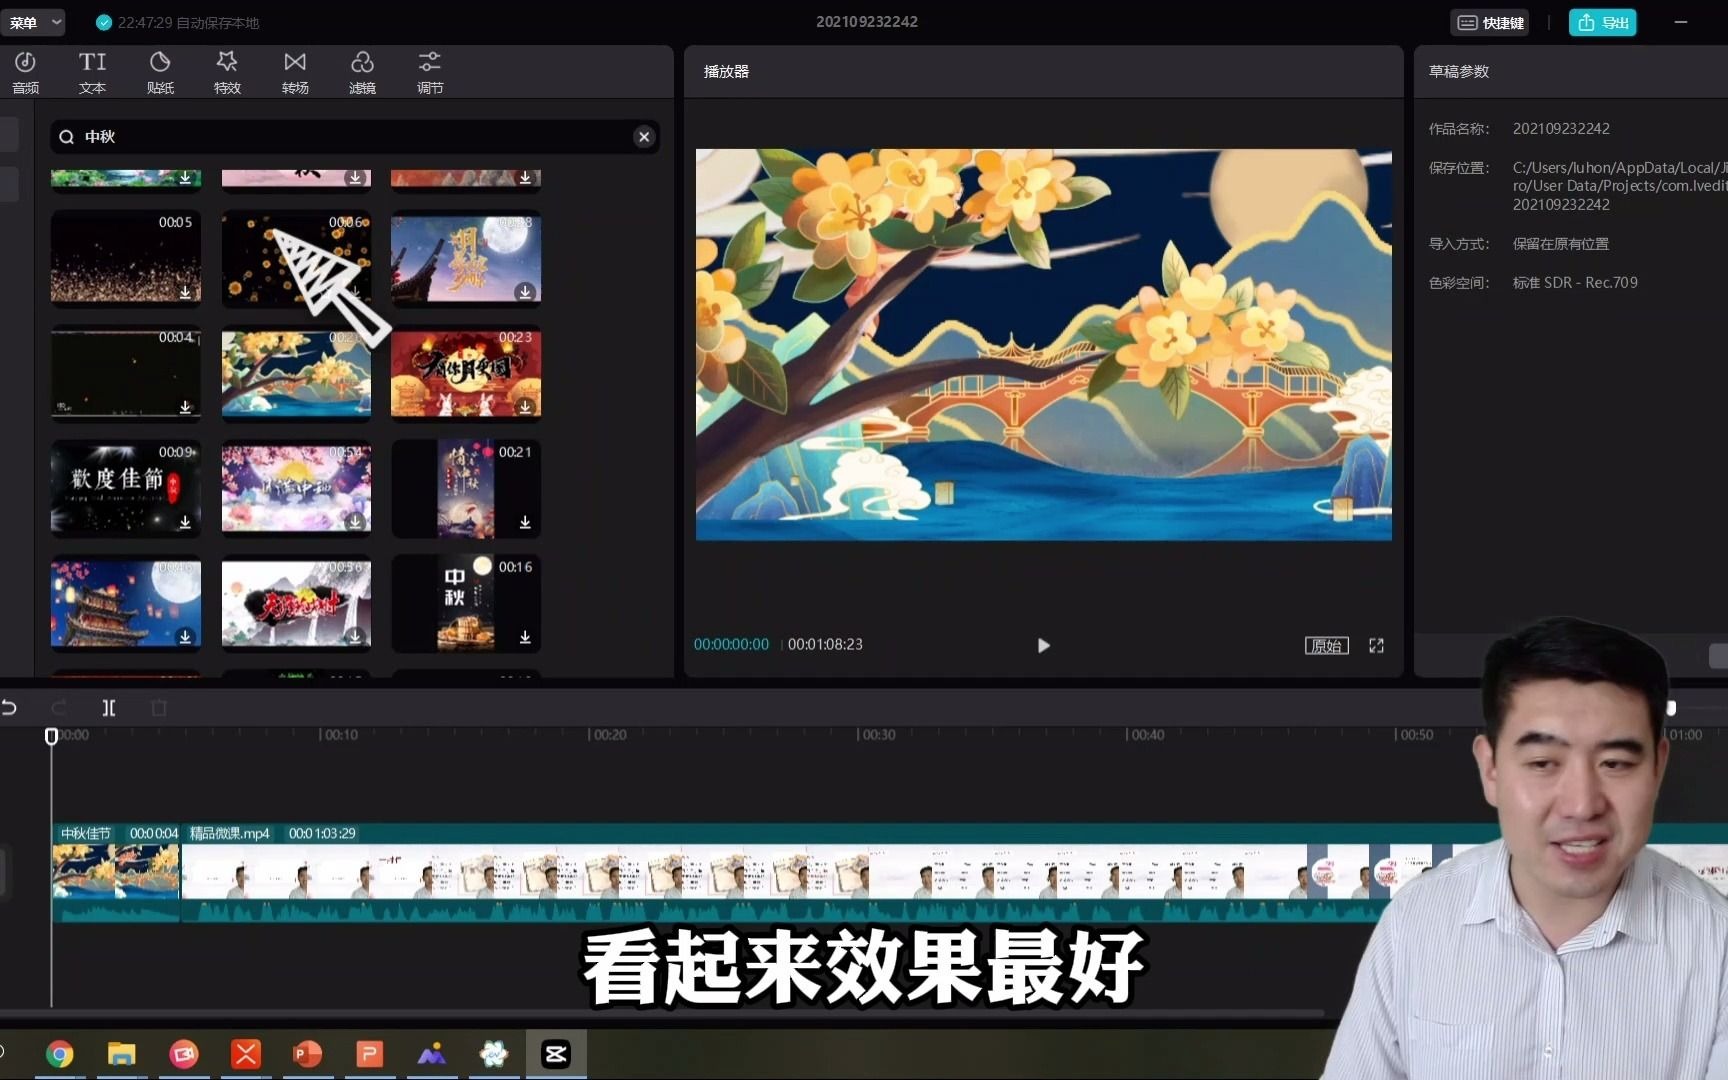Click the 保存位置 file path text
The width and height of the screenshot is (1728, 1080).
[x=1619, y=186]
